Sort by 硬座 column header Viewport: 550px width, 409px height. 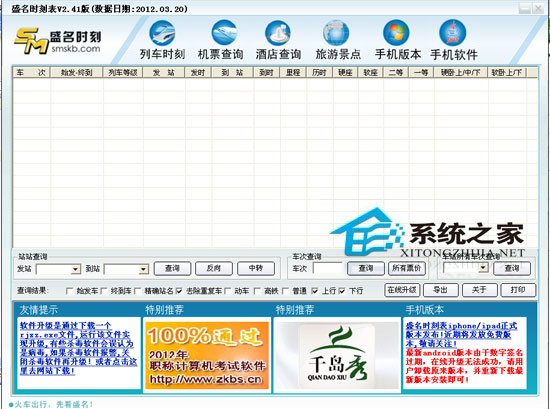[x=345, y=73]
